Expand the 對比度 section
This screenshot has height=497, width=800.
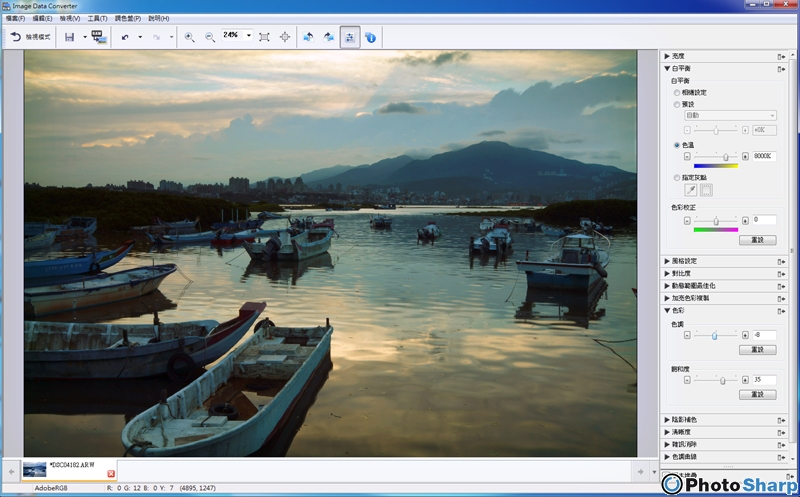[x=666, y=274]
